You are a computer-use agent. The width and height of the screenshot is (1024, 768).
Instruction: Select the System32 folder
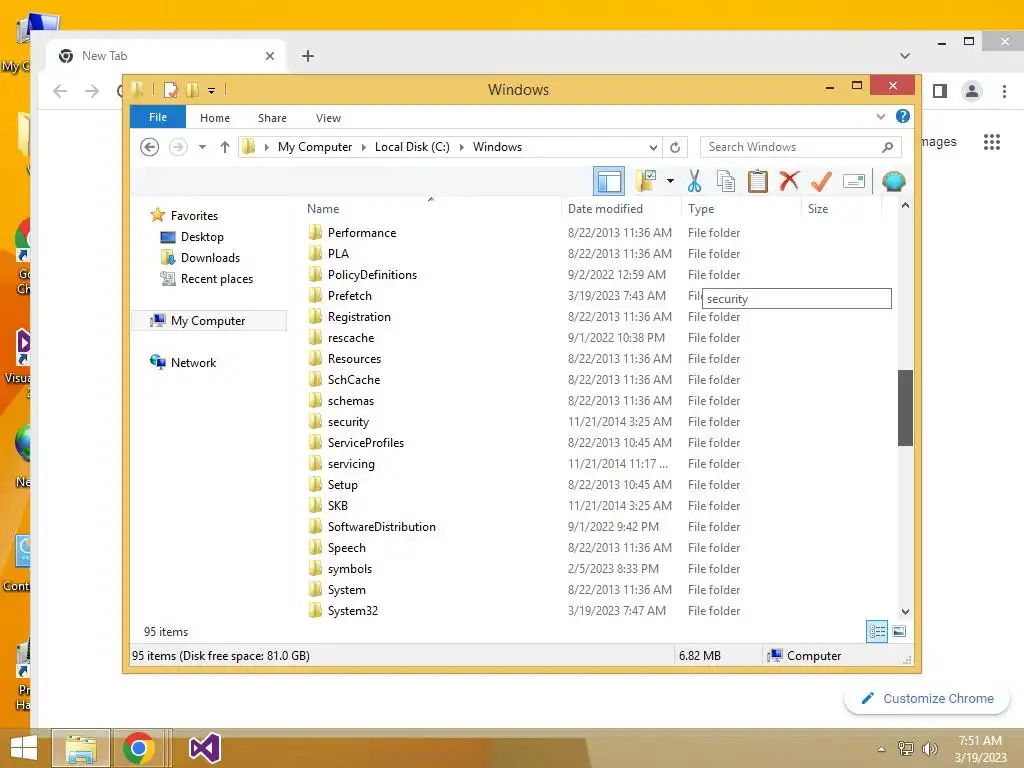[353, 611]
